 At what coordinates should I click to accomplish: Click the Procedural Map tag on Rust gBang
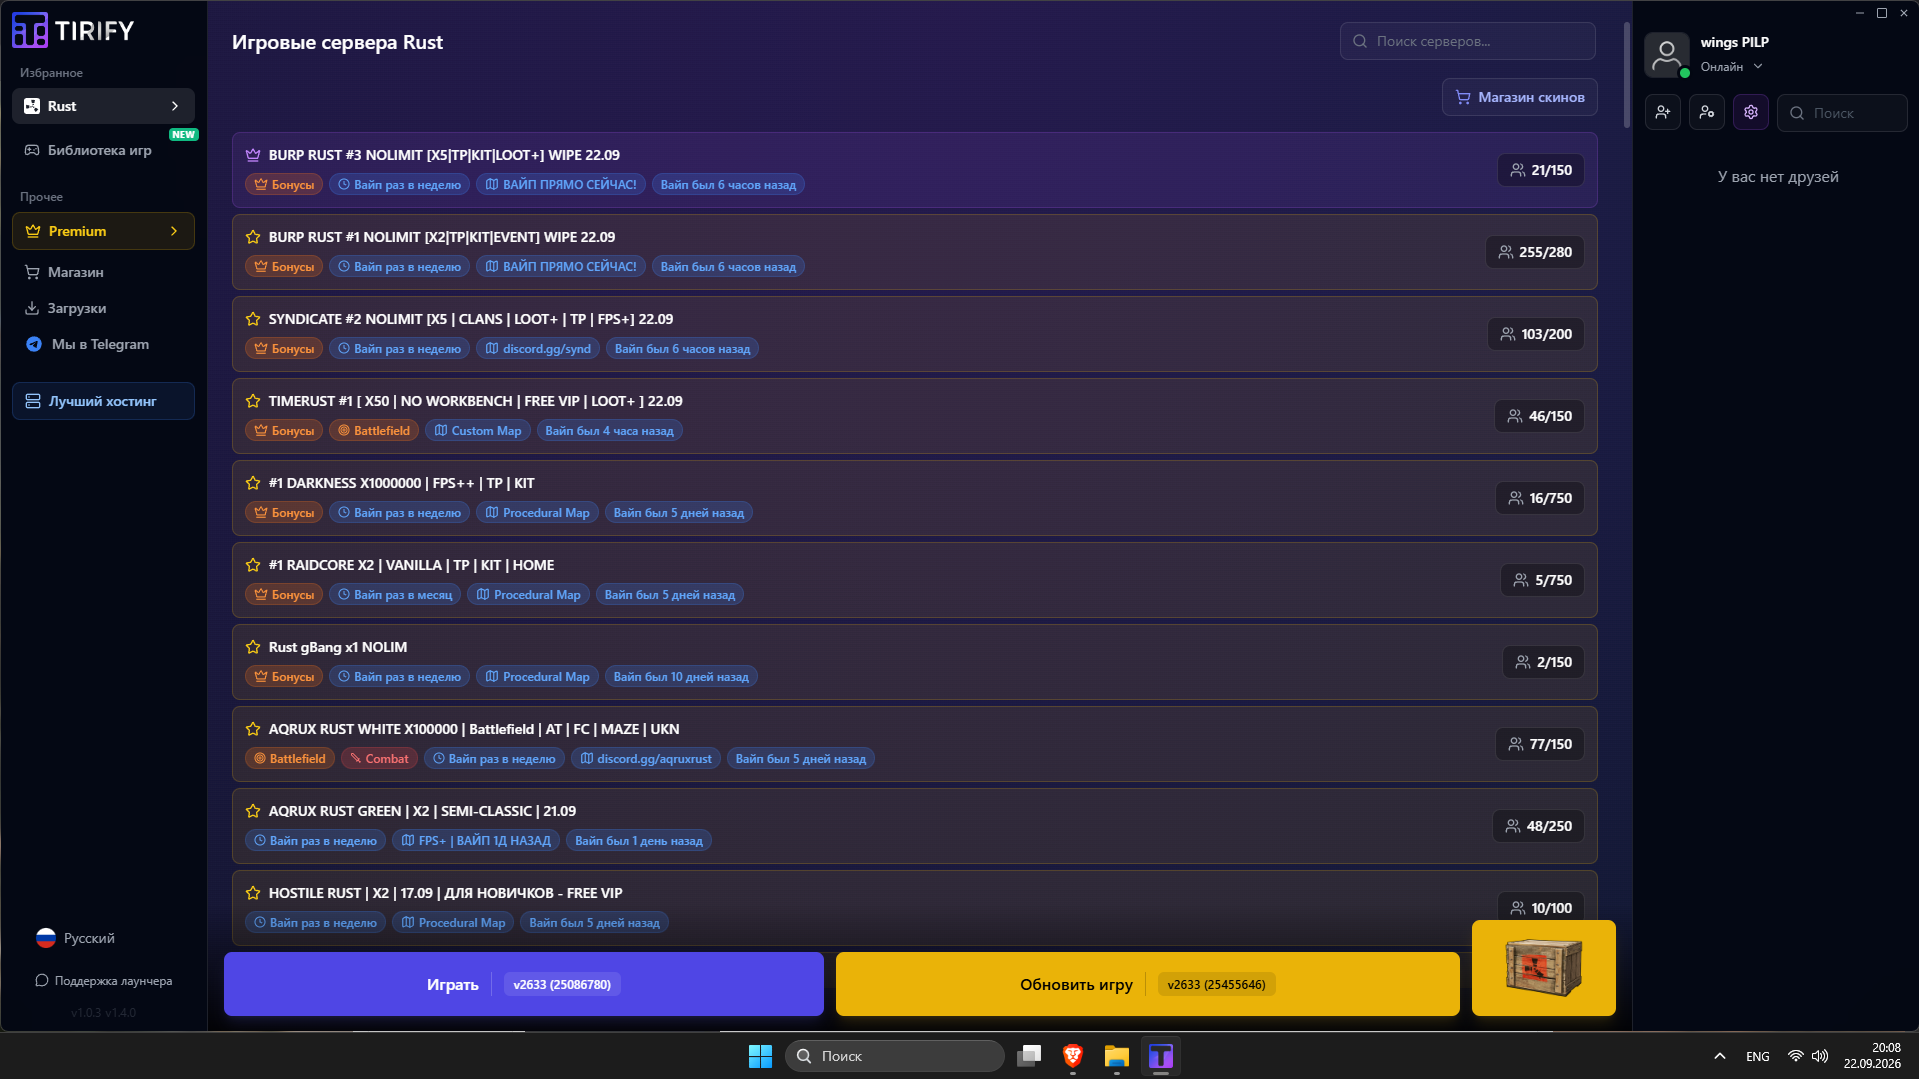pyautogui.click(x=538, y=677)
